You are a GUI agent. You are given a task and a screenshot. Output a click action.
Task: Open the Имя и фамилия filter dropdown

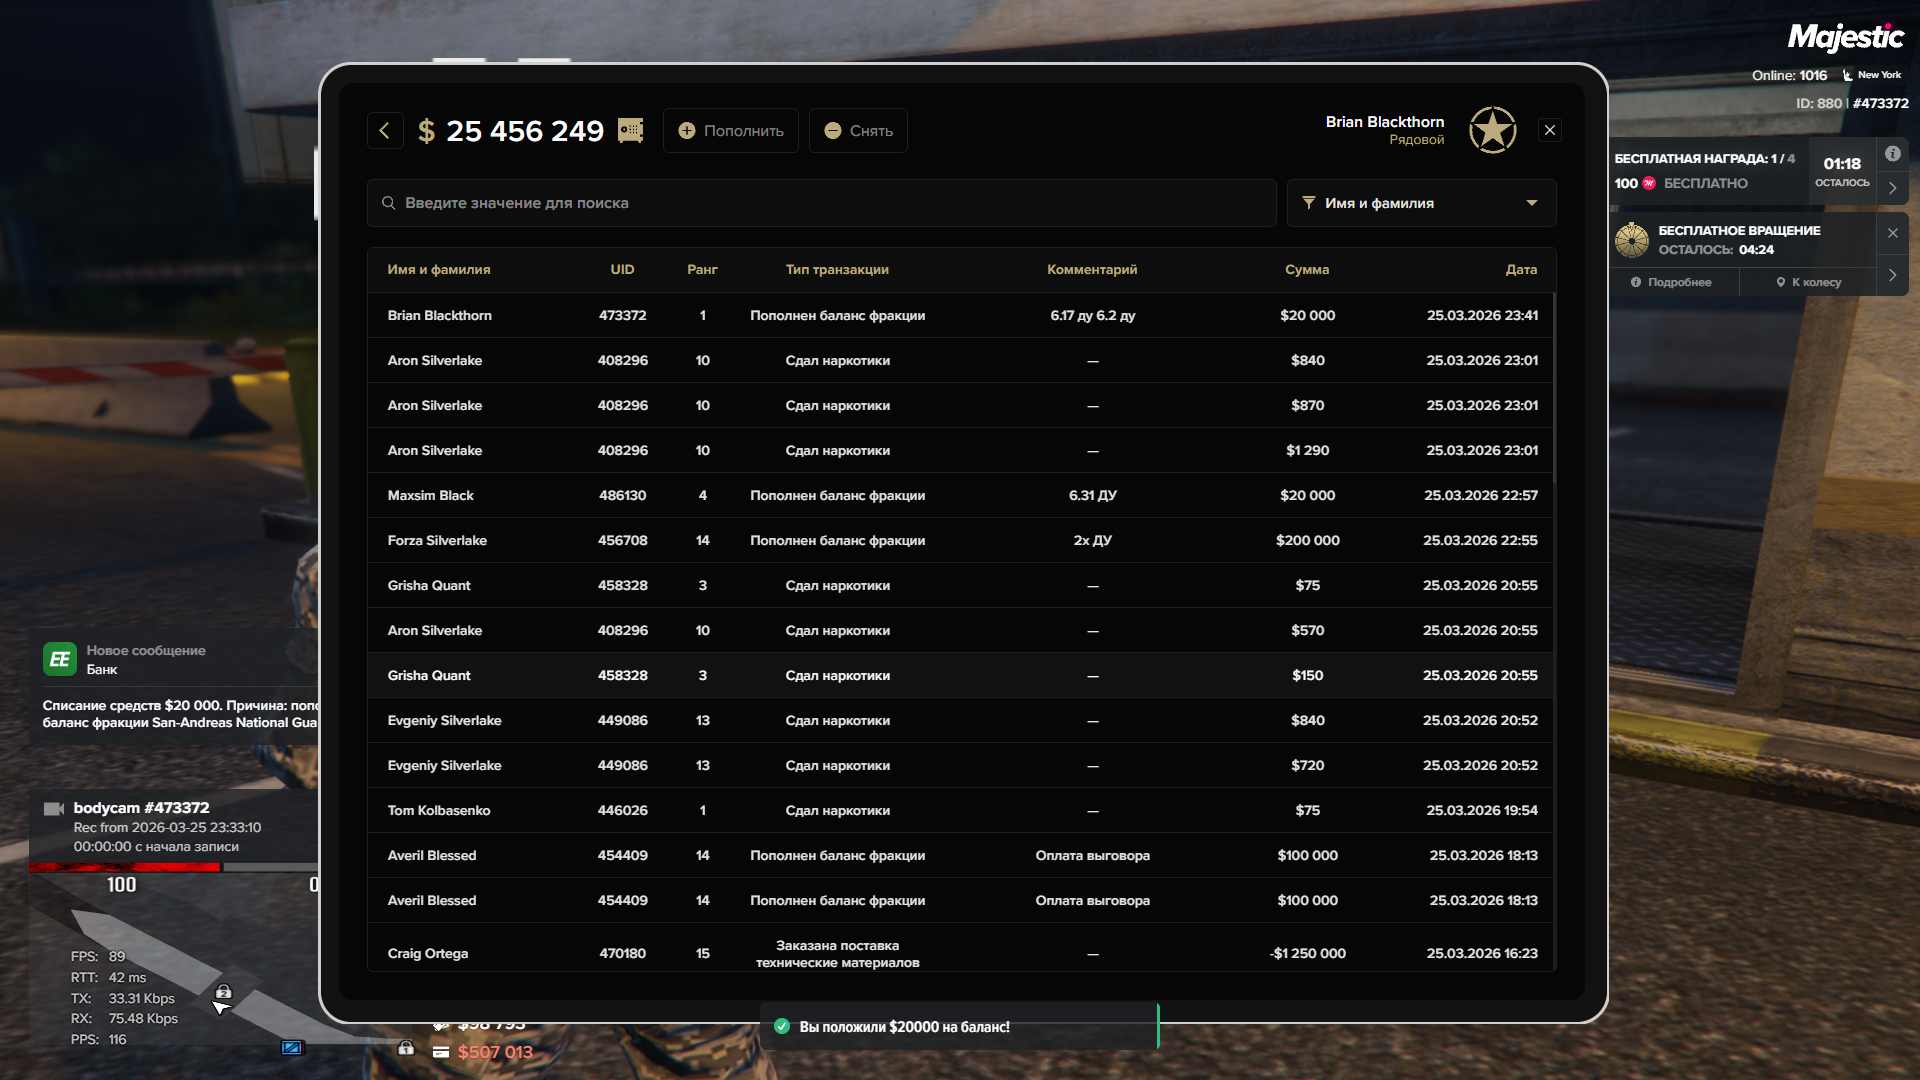(1420, 203)
